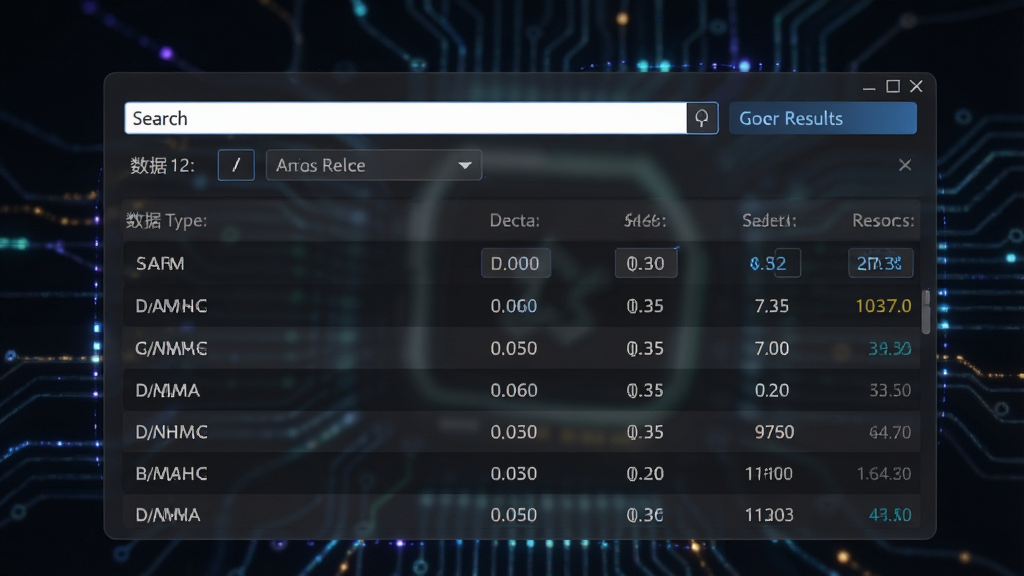Click the 7.00 value in G/NMMC row

[x=771, y=348]
